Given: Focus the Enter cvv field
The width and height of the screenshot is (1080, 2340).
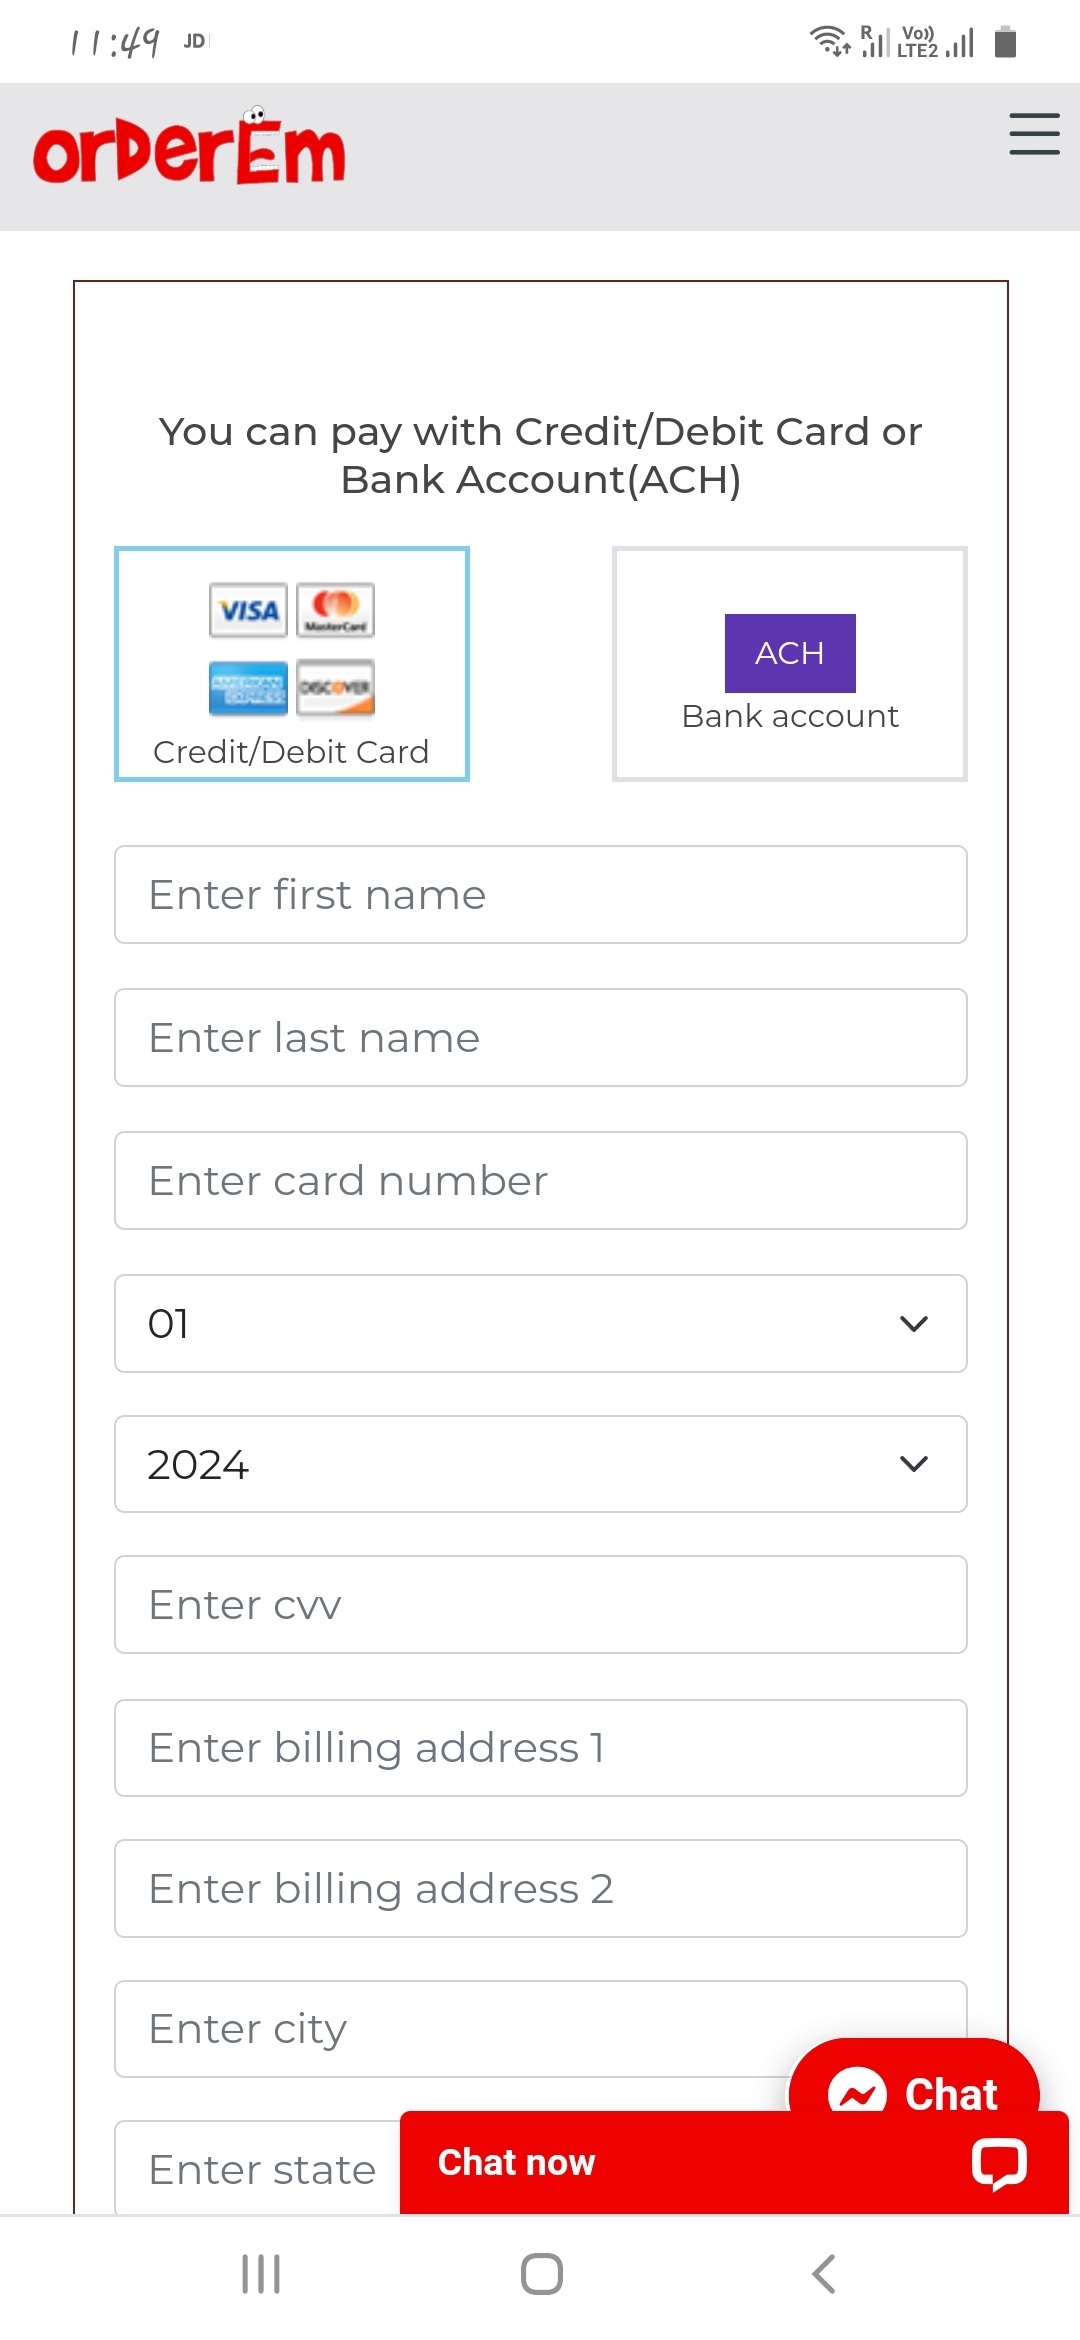Looking at the screenshot, I should point(540,1604).
